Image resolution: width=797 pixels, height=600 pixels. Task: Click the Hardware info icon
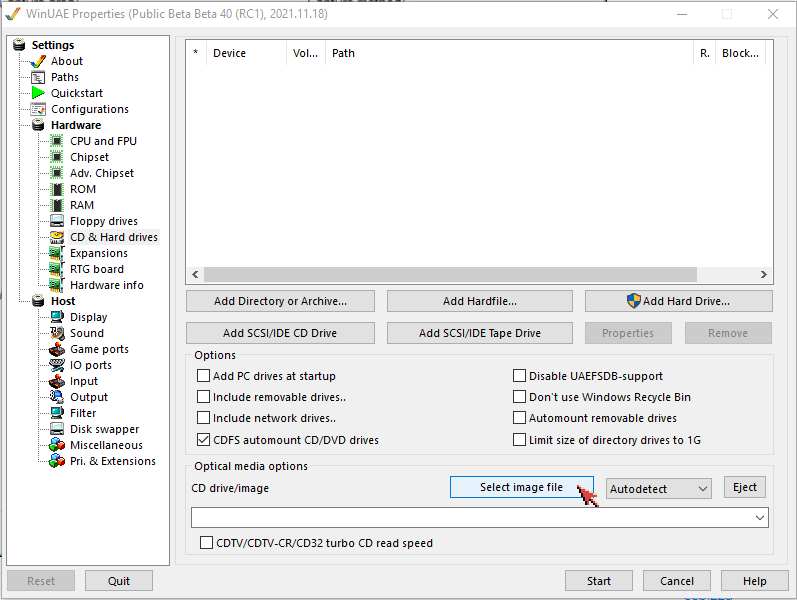pos(57,285)
